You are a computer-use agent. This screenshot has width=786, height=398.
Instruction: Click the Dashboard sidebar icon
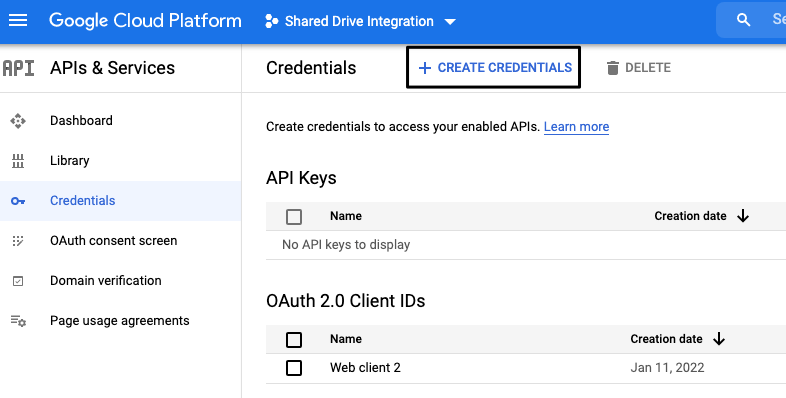pyautogui.click(x=18, y=121)
